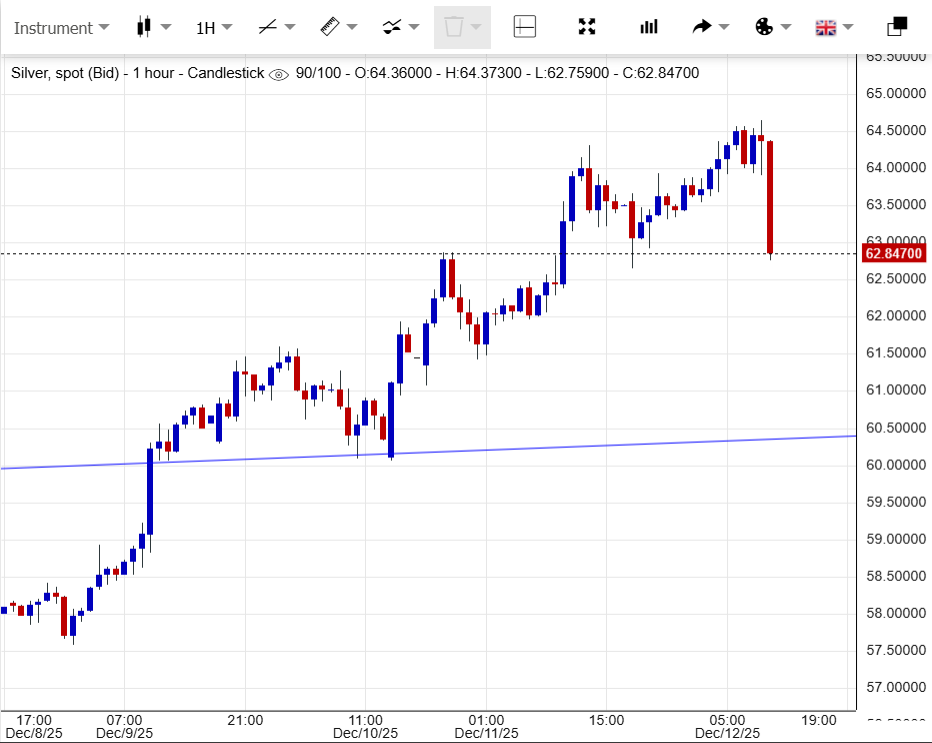Open the ruler measurement tool
The width and height of the screenshot is (932, 743).
click(x=330, y=27)
